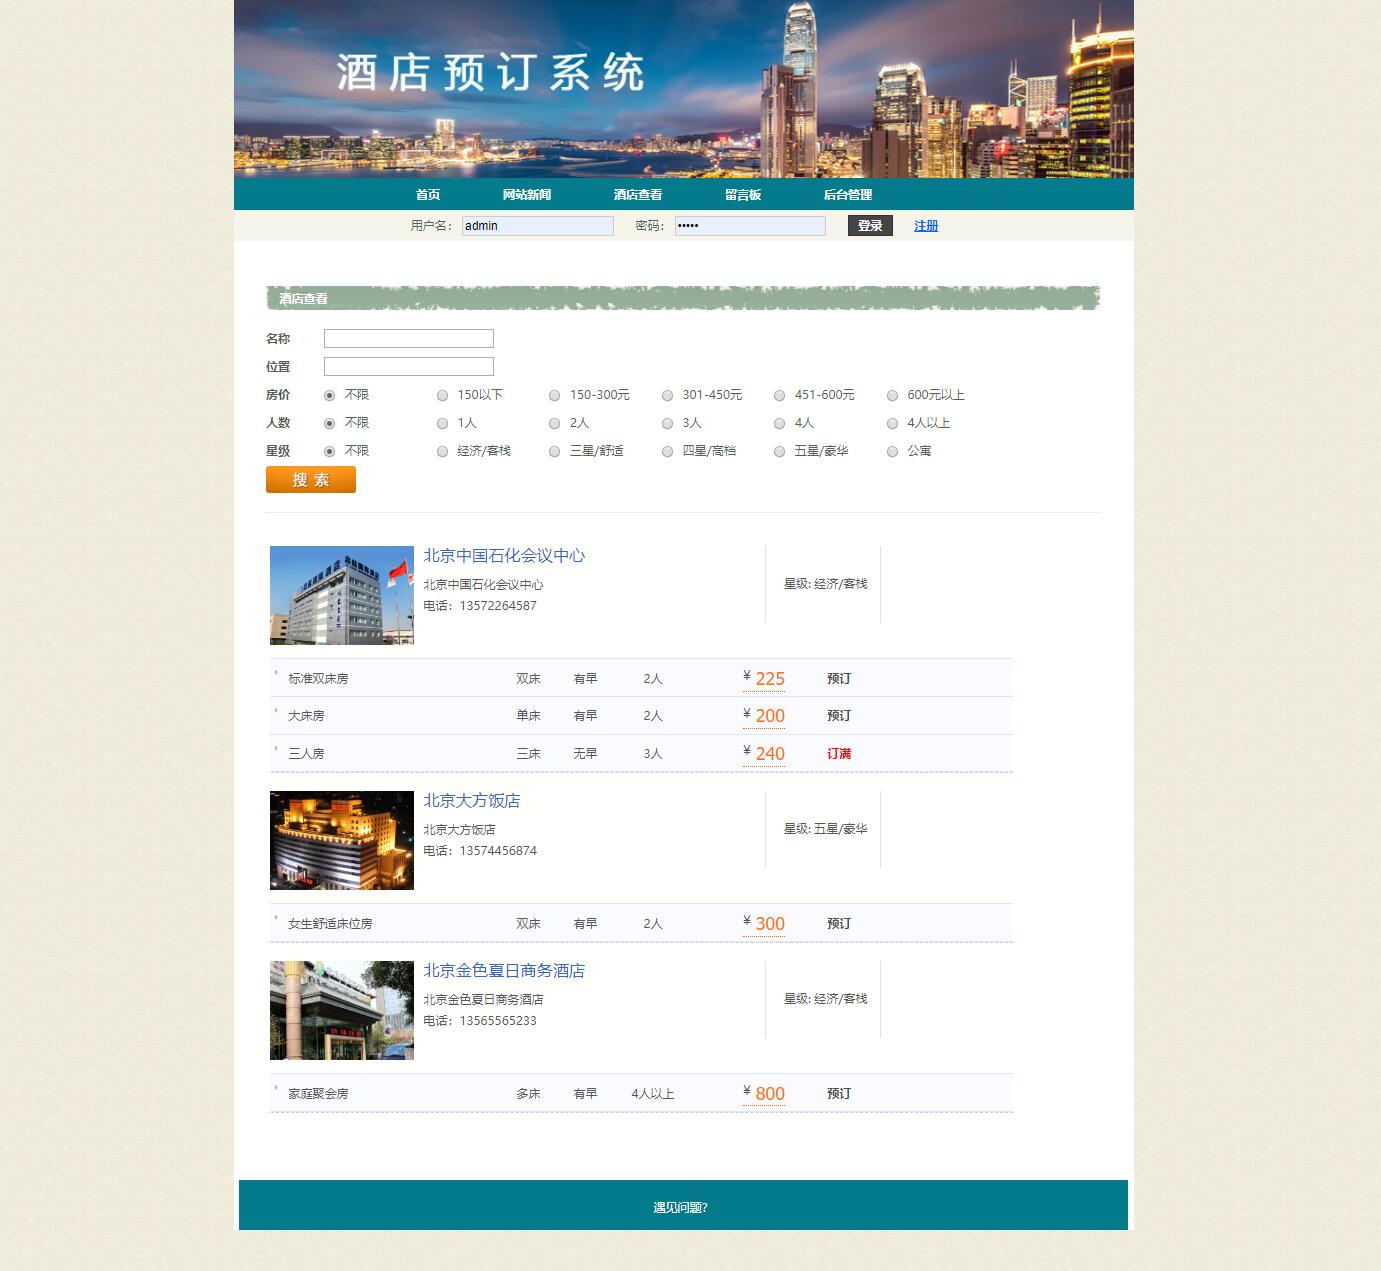
Task: Select the 451-600元 price filter
Action: coord(779,395)
